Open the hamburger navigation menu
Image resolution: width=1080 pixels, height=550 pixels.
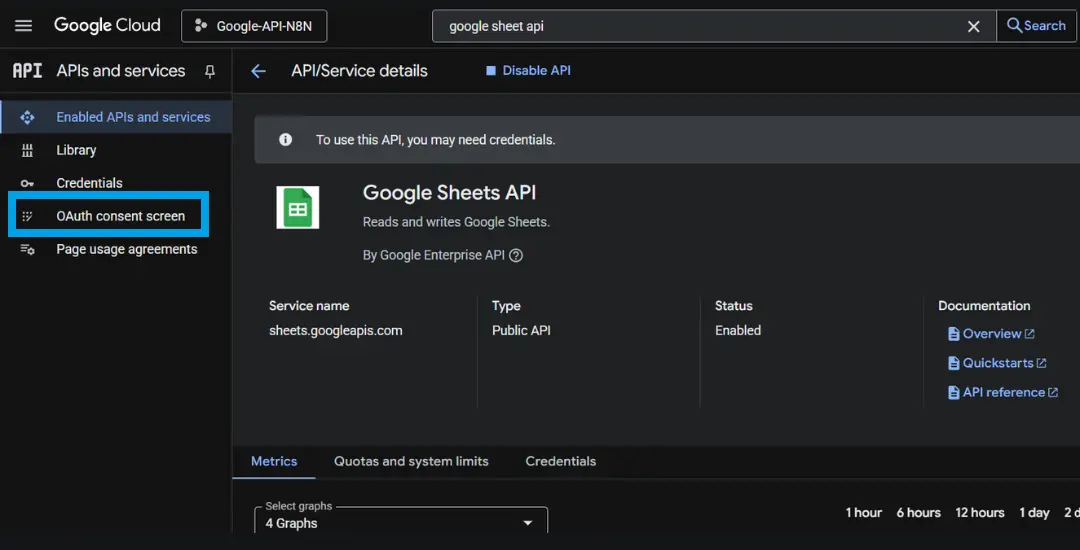click(24, 25)
